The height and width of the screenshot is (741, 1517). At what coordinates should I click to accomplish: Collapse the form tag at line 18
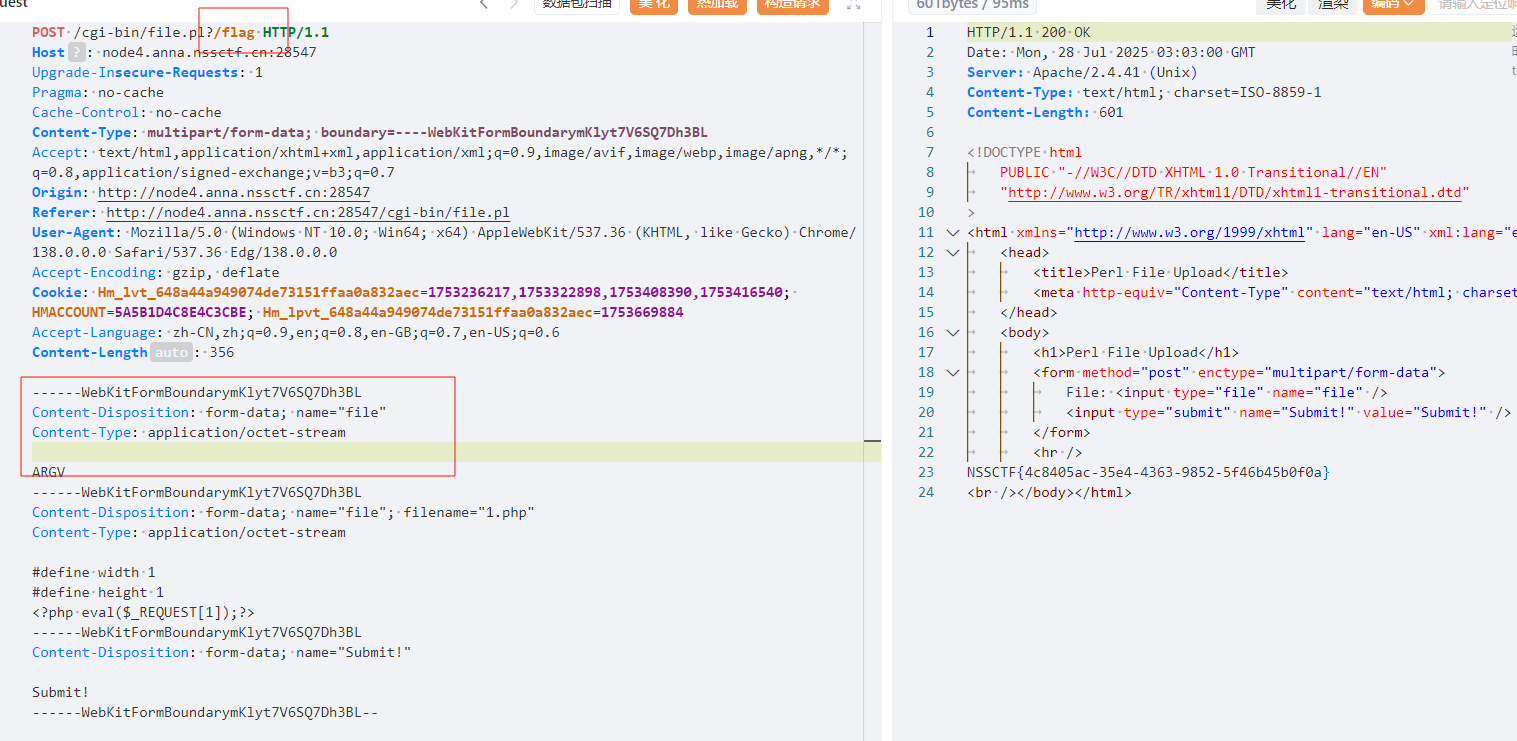click(953, 372)
